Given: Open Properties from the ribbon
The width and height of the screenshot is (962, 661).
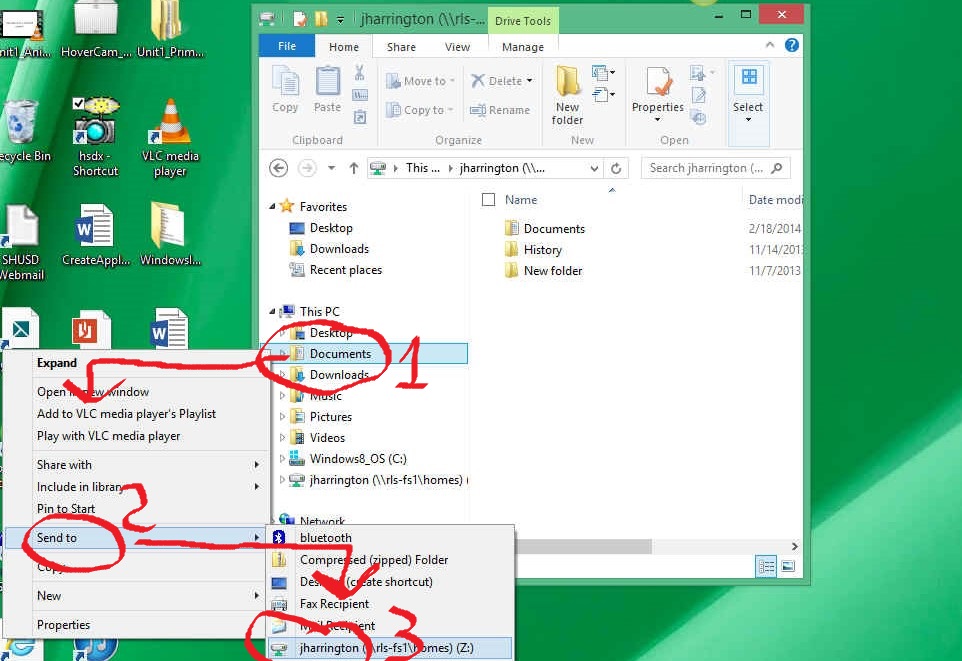Looking at the screenshot, I should (657, 95).
